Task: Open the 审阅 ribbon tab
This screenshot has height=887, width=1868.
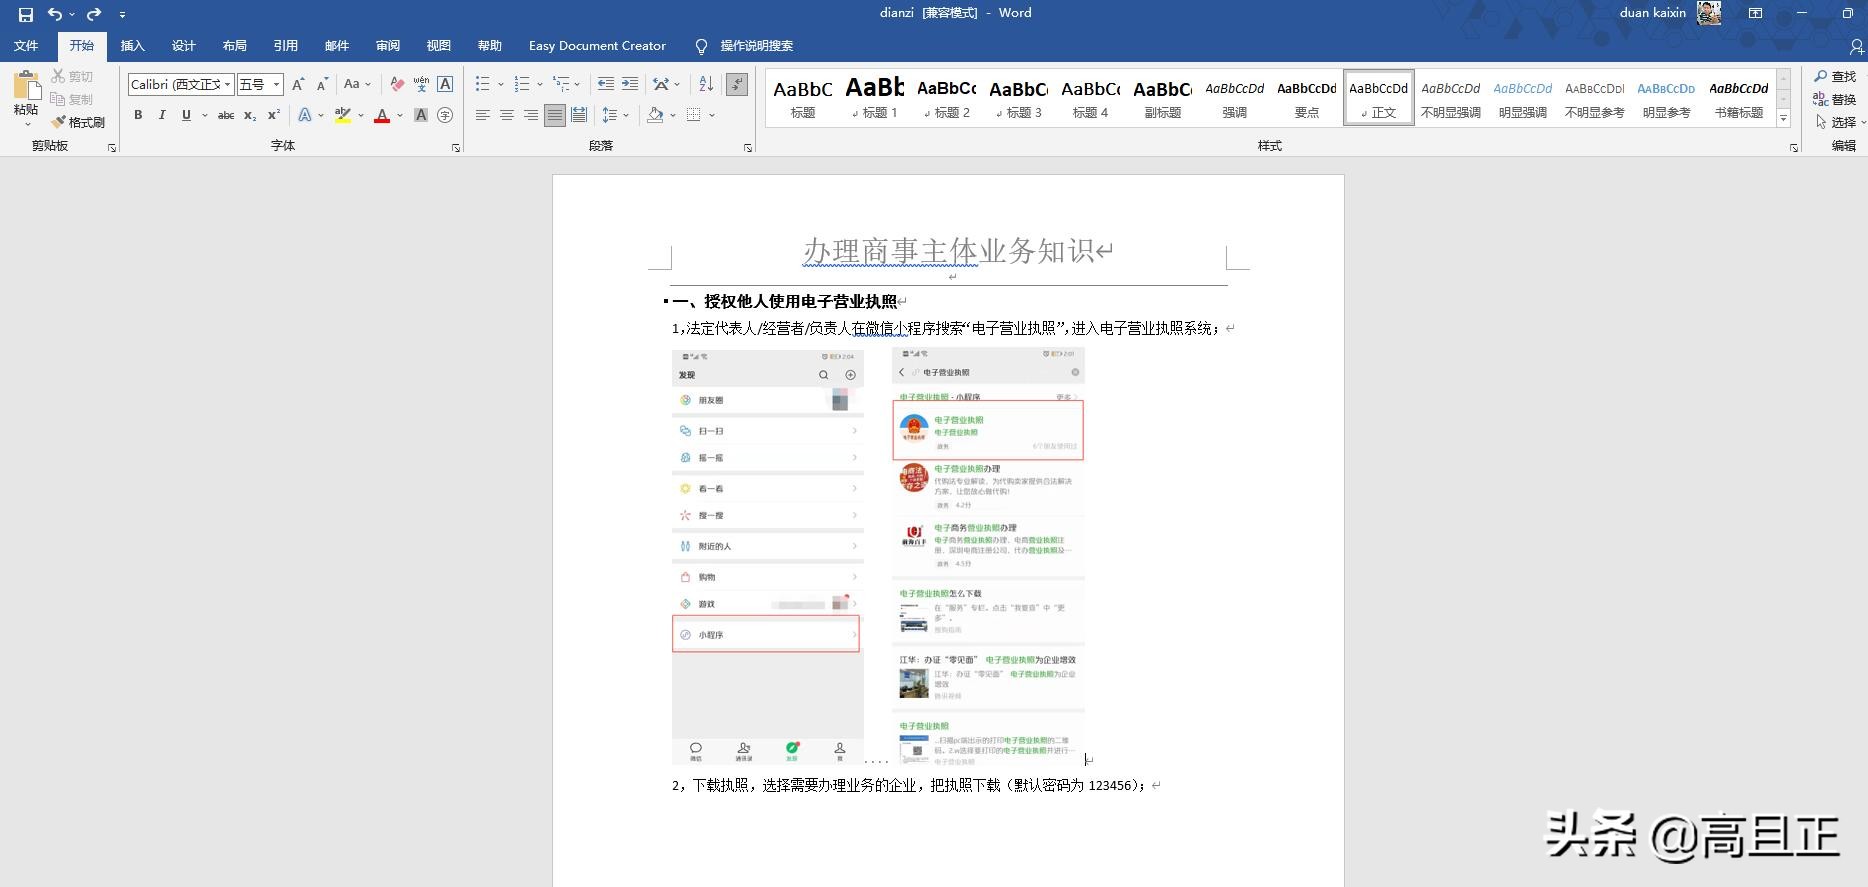Action: point(388,46)
